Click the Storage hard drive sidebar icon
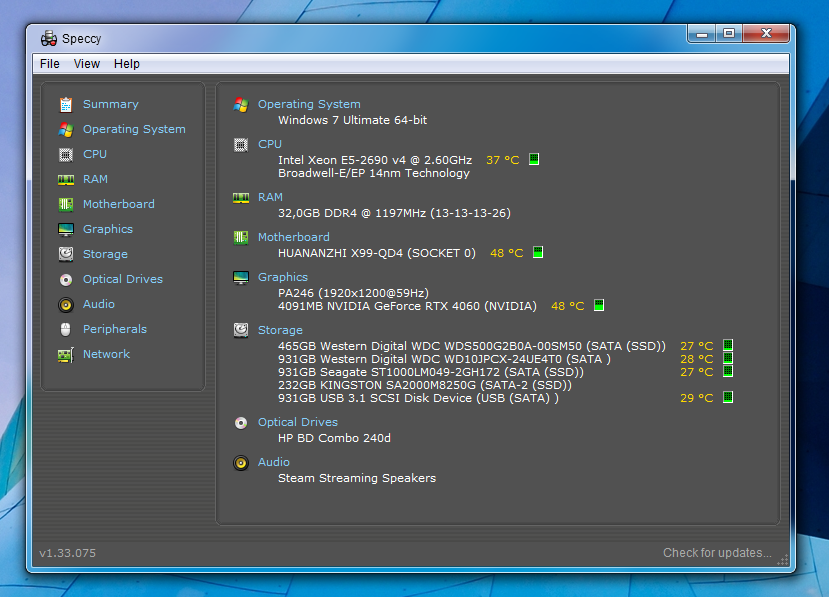This screenshot has height=597, width=829. click(x=66, y=254)
